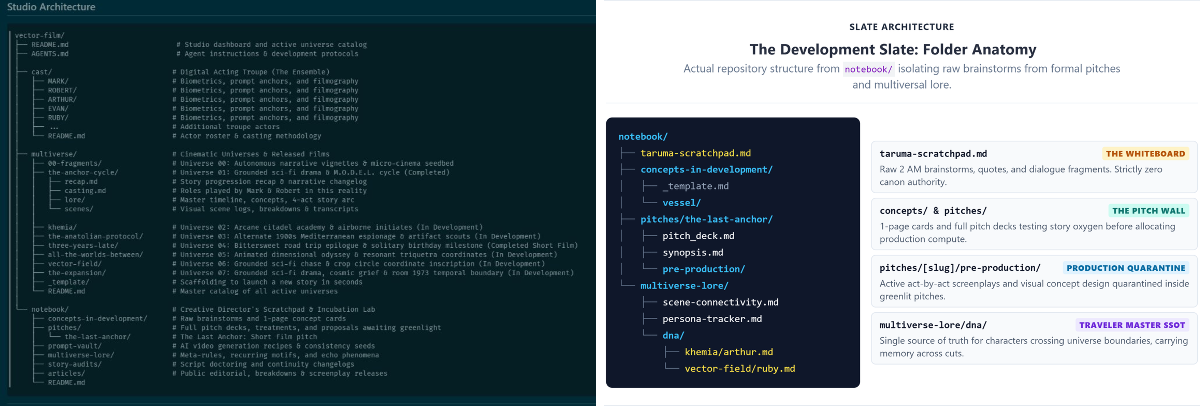Click the "TRAVELER MASTER SSOT" badge
Screen dimensions: 1200x406
1133,325
